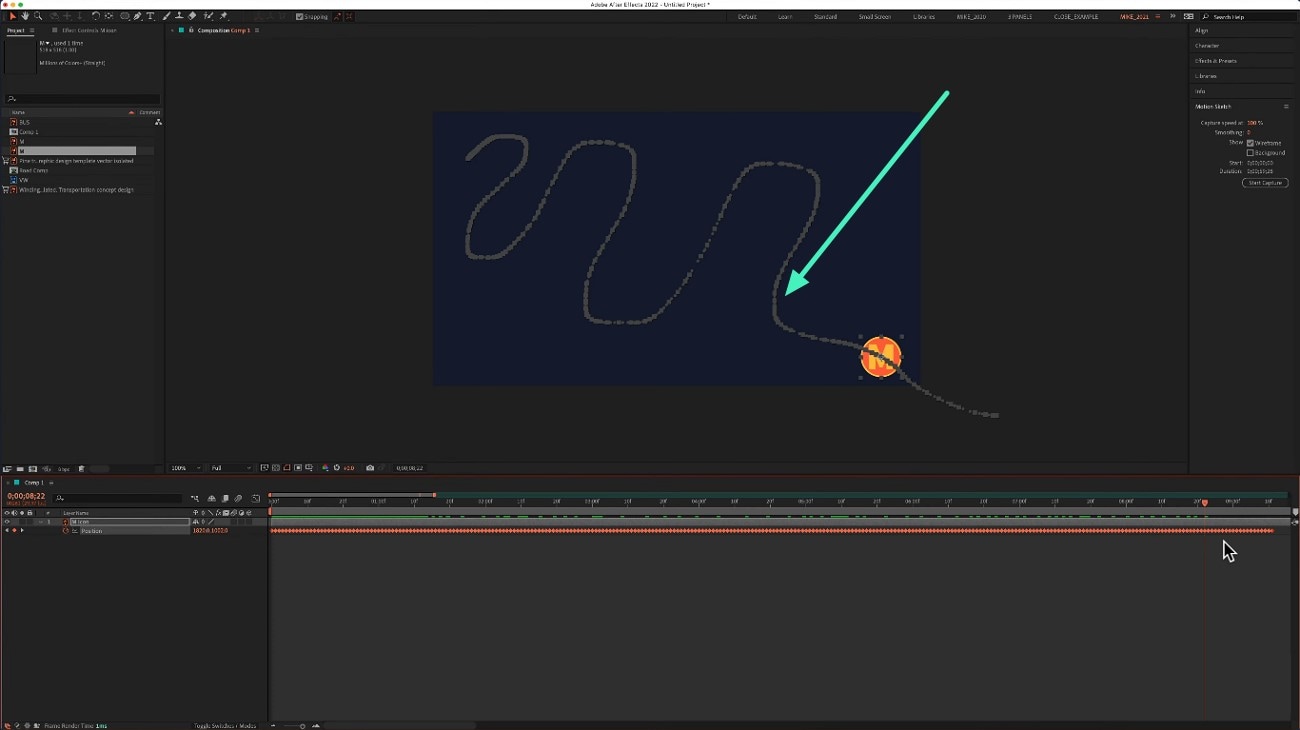Adjust the Capture speed percentage value
The height and width of the screenshot is (730, 1300).
(x=1253, y=122)
